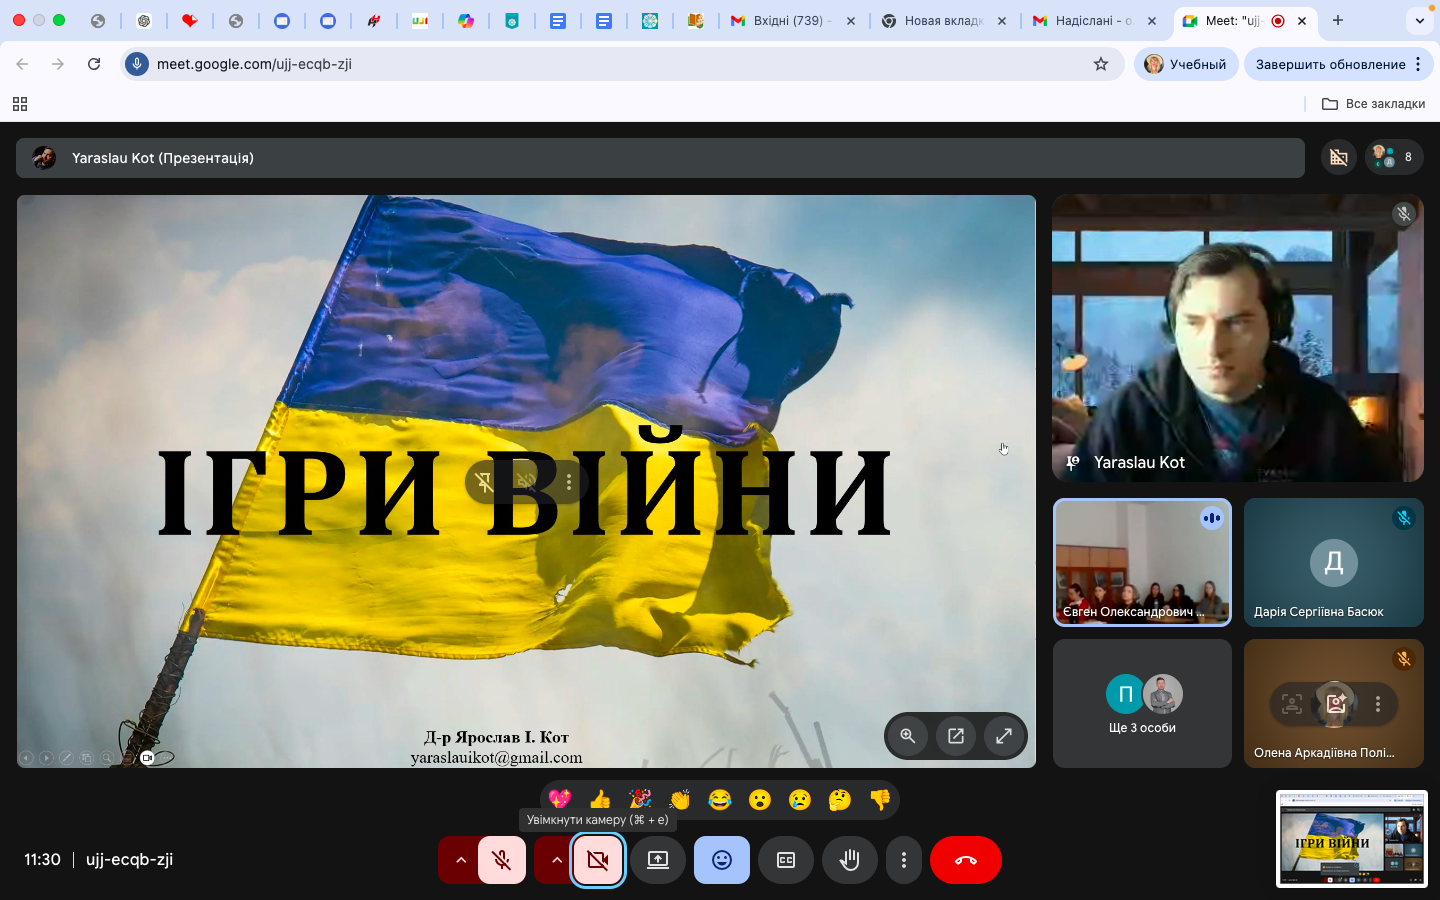
Task: Click the picture-in-picture meeting thumbnail preview
Action: tap(1351, 839)
